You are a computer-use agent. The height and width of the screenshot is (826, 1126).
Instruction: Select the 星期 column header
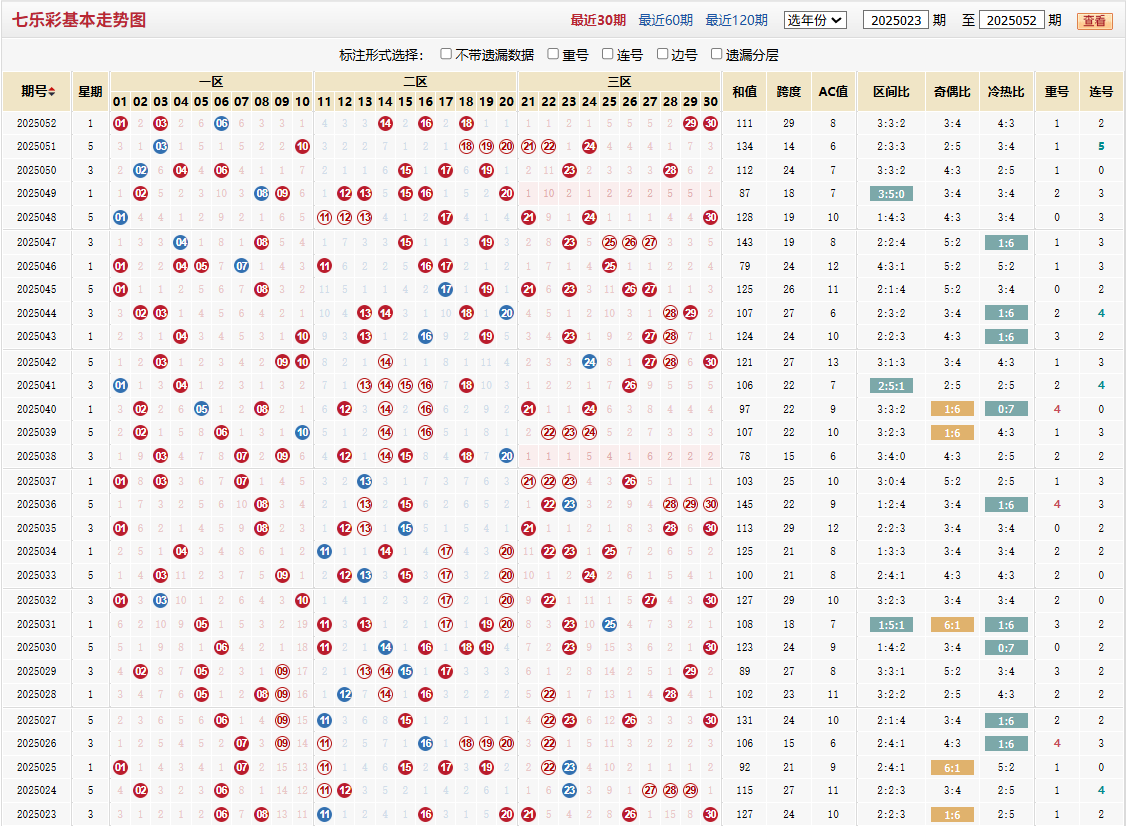pyautogui.click(x=90, y=92)
